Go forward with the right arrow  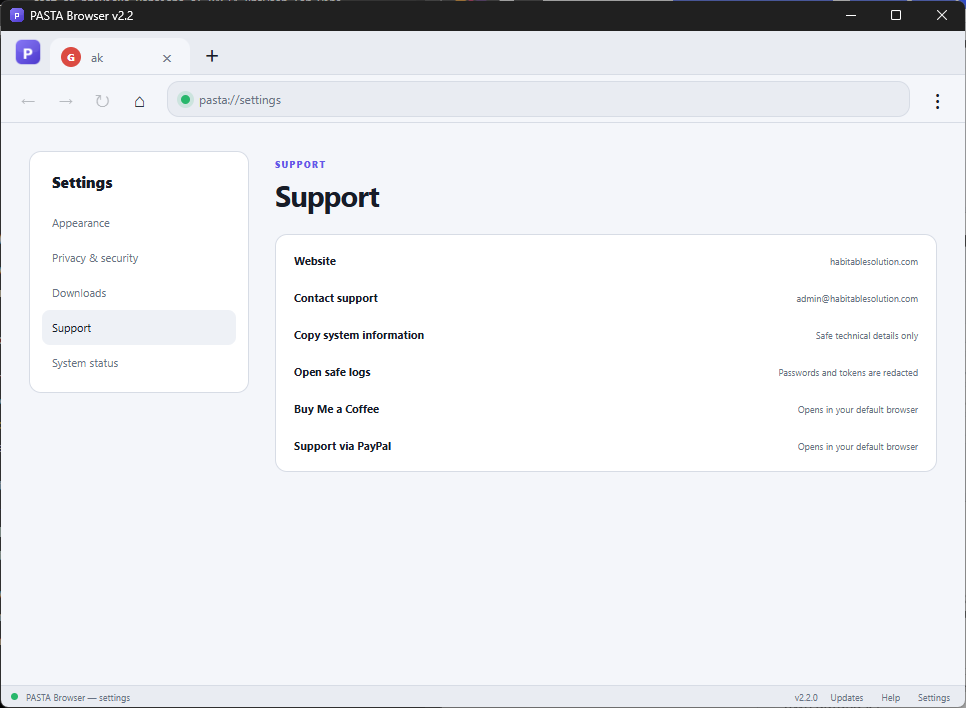[66, 101]
